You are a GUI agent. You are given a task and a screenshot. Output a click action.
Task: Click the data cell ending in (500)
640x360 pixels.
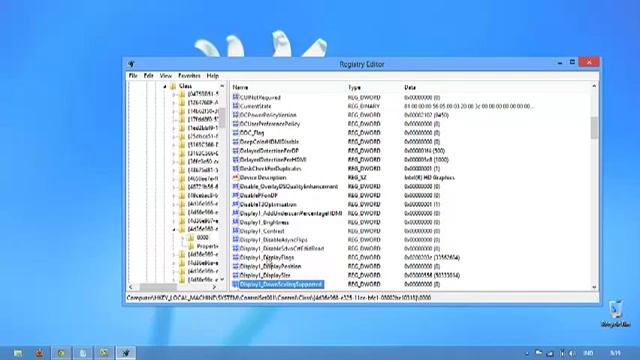pos(424,151)
